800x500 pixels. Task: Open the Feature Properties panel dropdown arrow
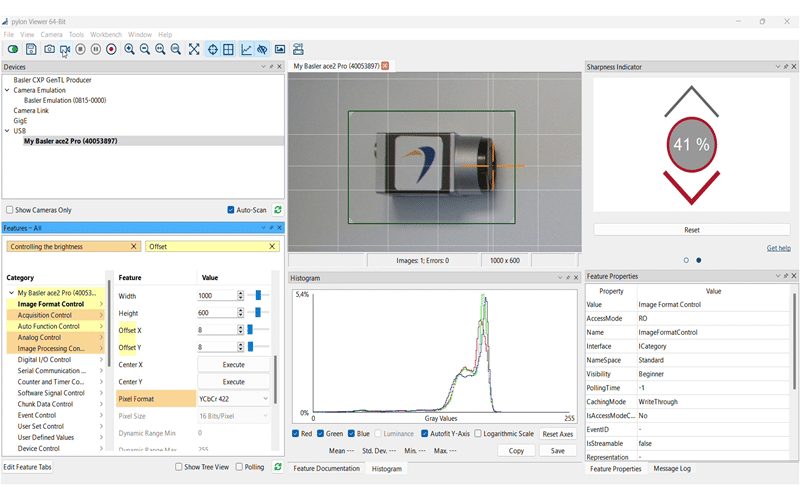click(x=778, y=276)
